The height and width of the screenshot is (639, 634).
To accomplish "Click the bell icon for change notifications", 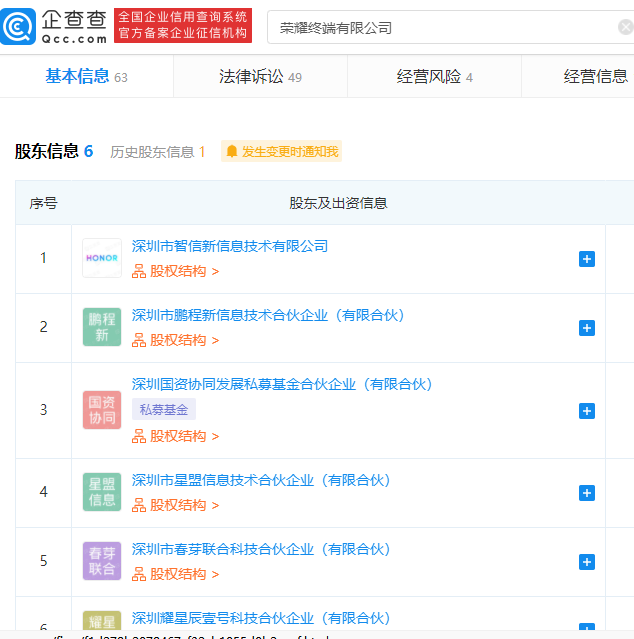I will tap(232, 152).
